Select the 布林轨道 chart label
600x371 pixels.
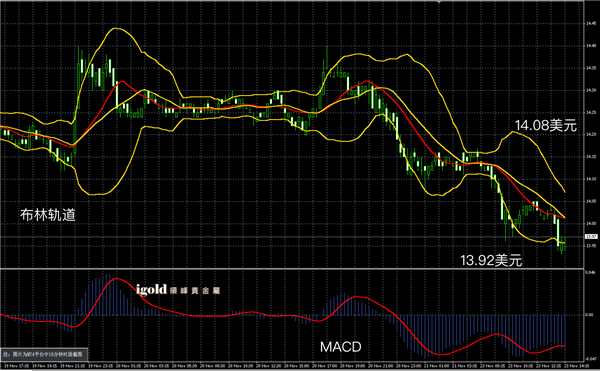point(48,215)
